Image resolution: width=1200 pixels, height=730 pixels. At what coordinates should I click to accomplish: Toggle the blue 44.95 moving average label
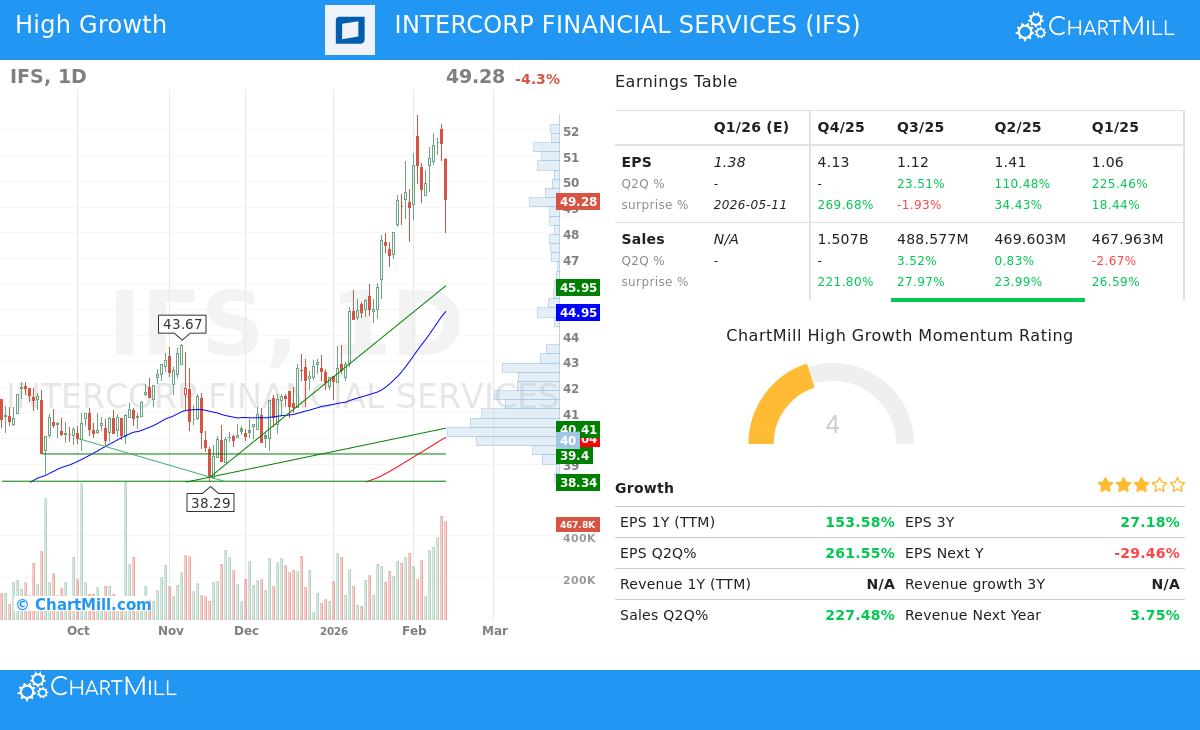(578, 313)
